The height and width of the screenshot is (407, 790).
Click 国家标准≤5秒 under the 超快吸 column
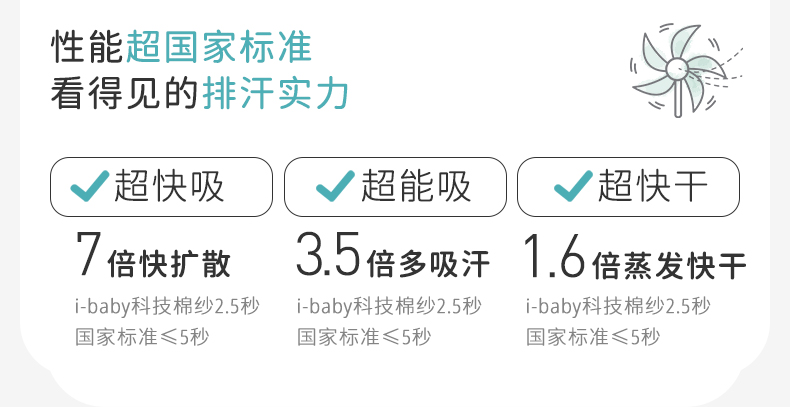[140, 337]
